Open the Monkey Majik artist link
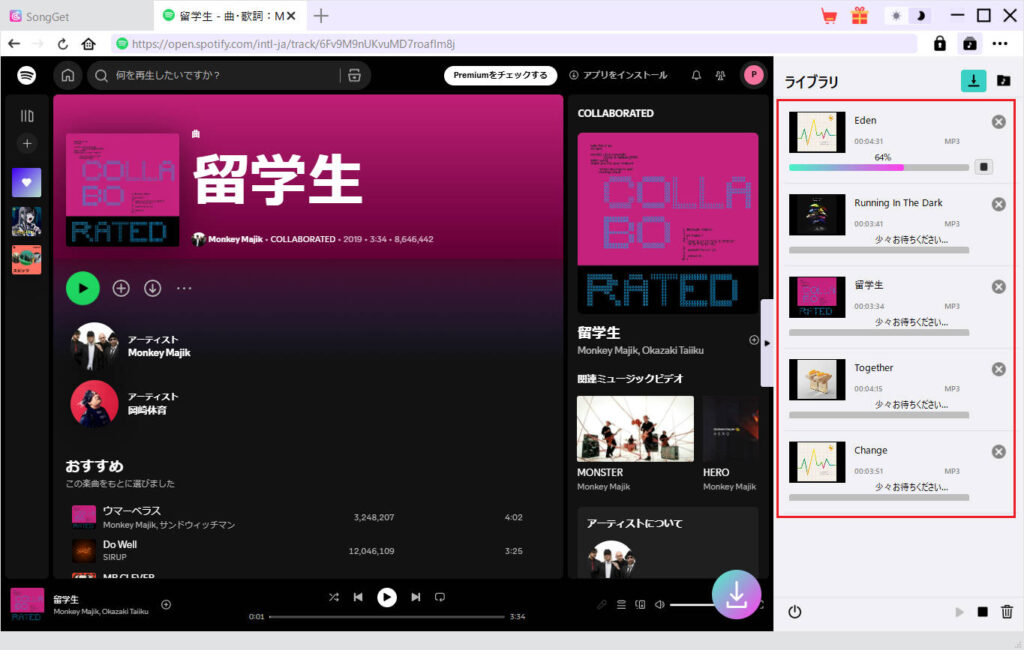Viewport: 1024px width, 650px height. [159, 352]
